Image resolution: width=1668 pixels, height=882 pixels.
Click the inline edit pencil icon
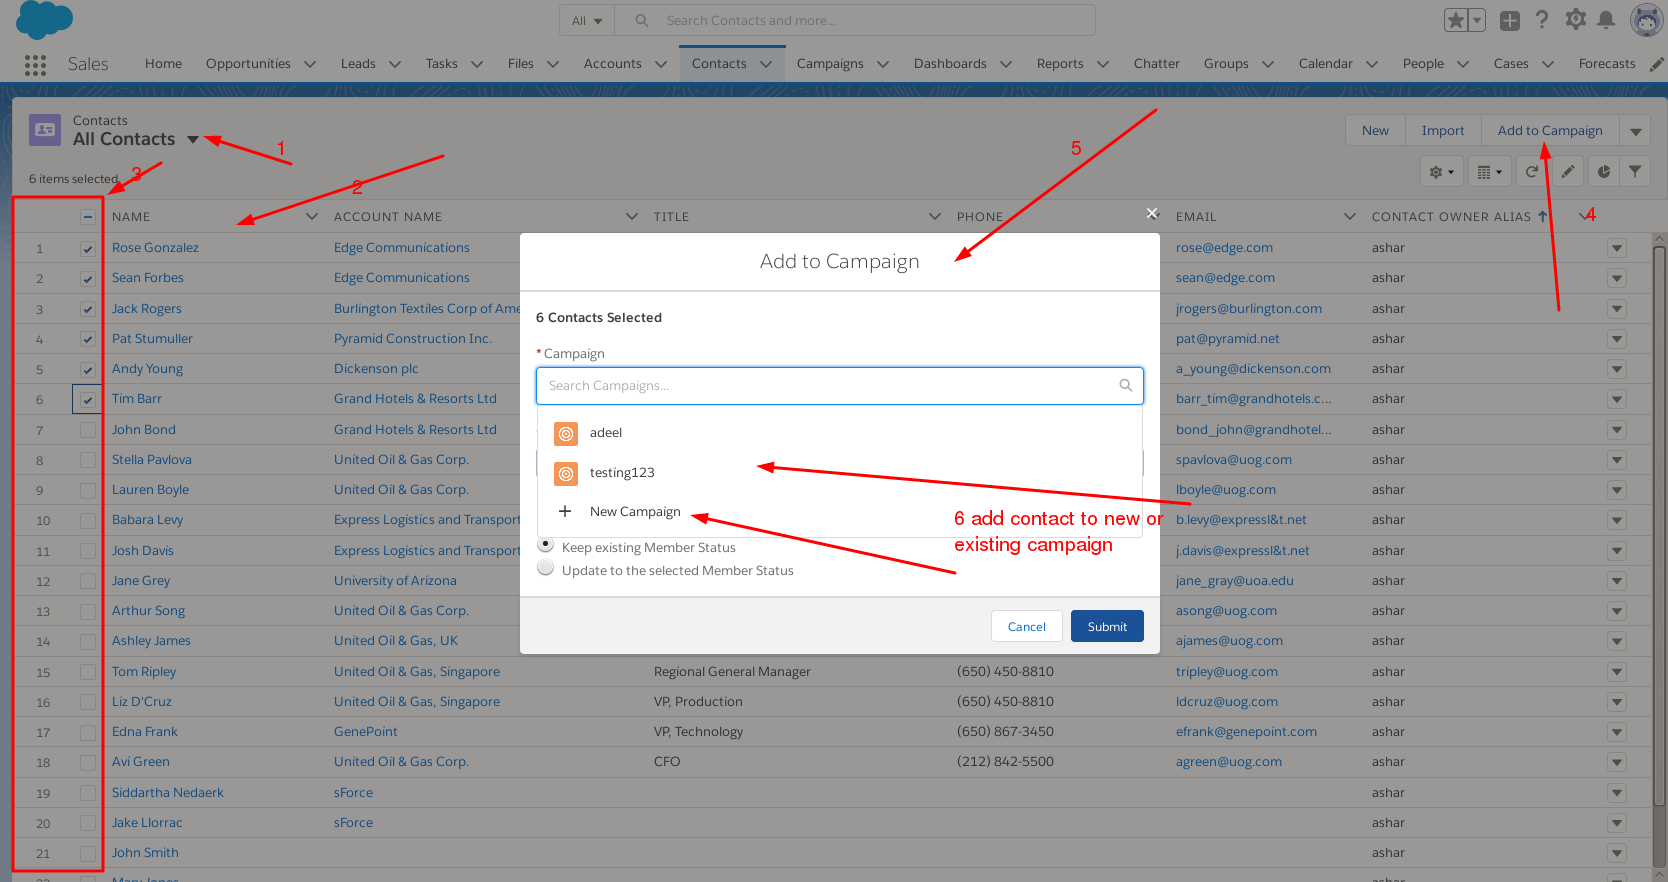(x=1568, y=172)
